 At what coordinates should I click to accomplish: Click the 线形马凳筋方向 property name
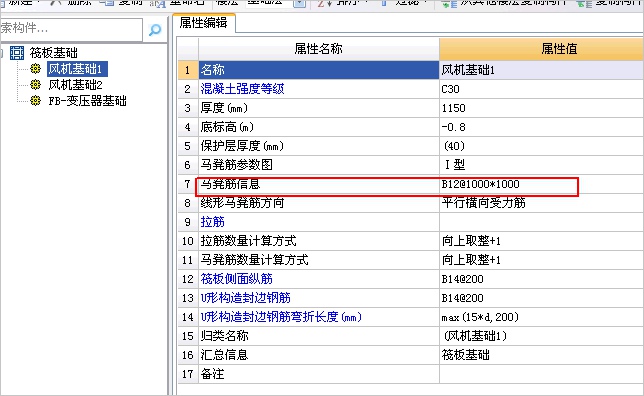tap(242, 203)
